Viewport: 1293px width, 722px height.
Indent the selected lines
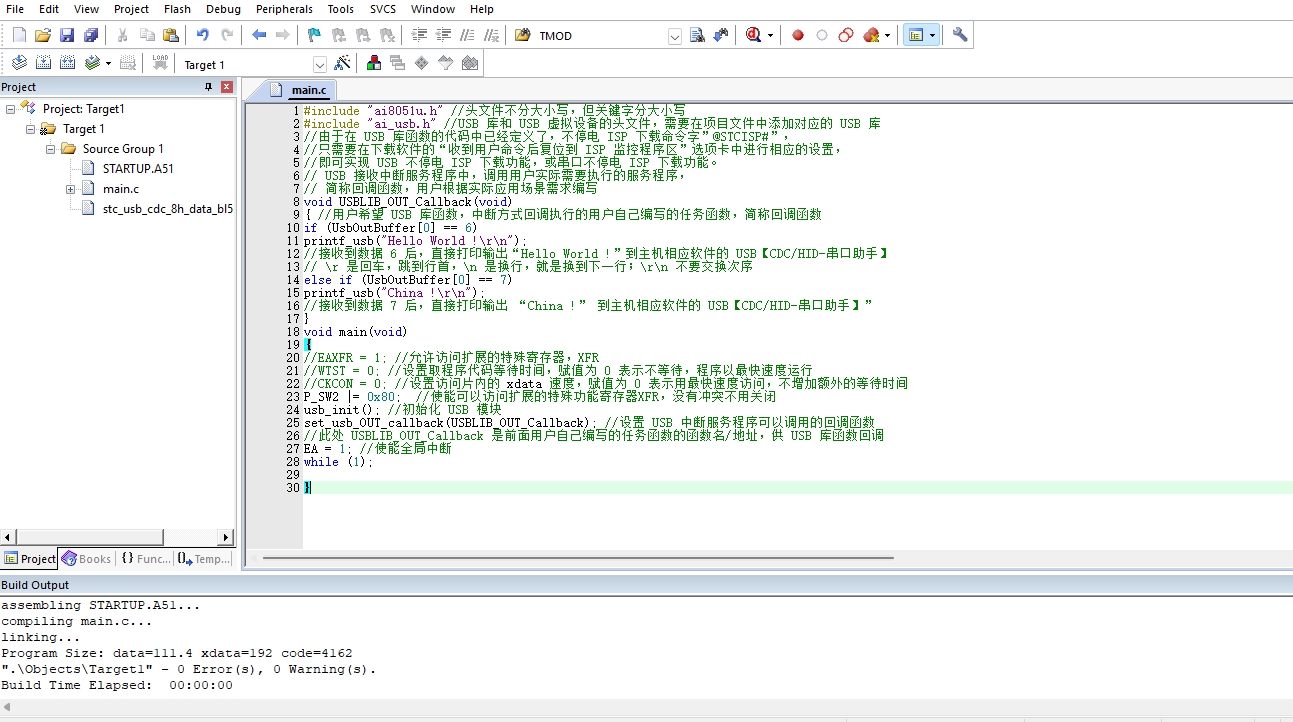pos(419,35)
